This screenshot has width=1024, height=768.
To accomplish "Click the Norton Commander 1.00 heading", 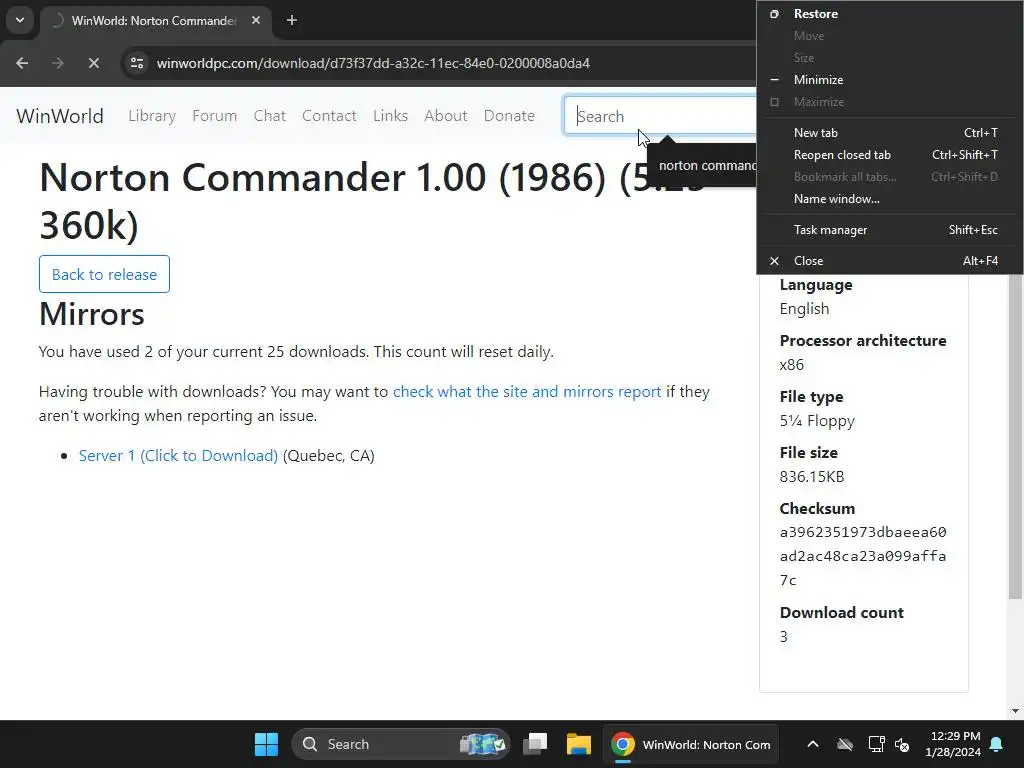I will pos(372,201).
